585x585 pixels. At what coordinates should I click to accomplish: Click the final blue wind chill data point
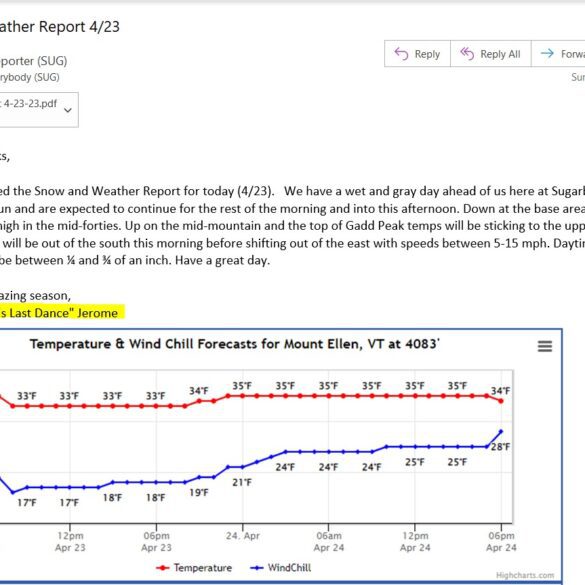point(501,431)
